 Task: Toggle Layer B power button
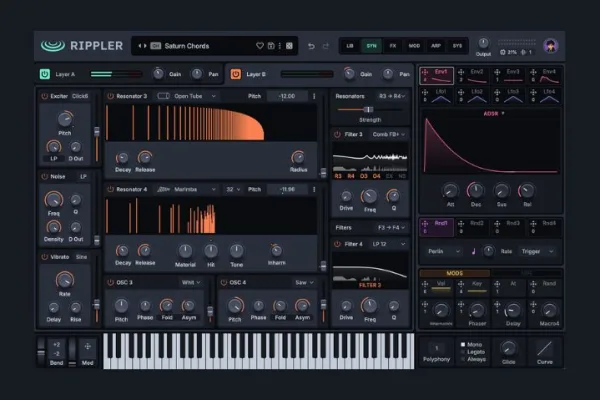236,74
